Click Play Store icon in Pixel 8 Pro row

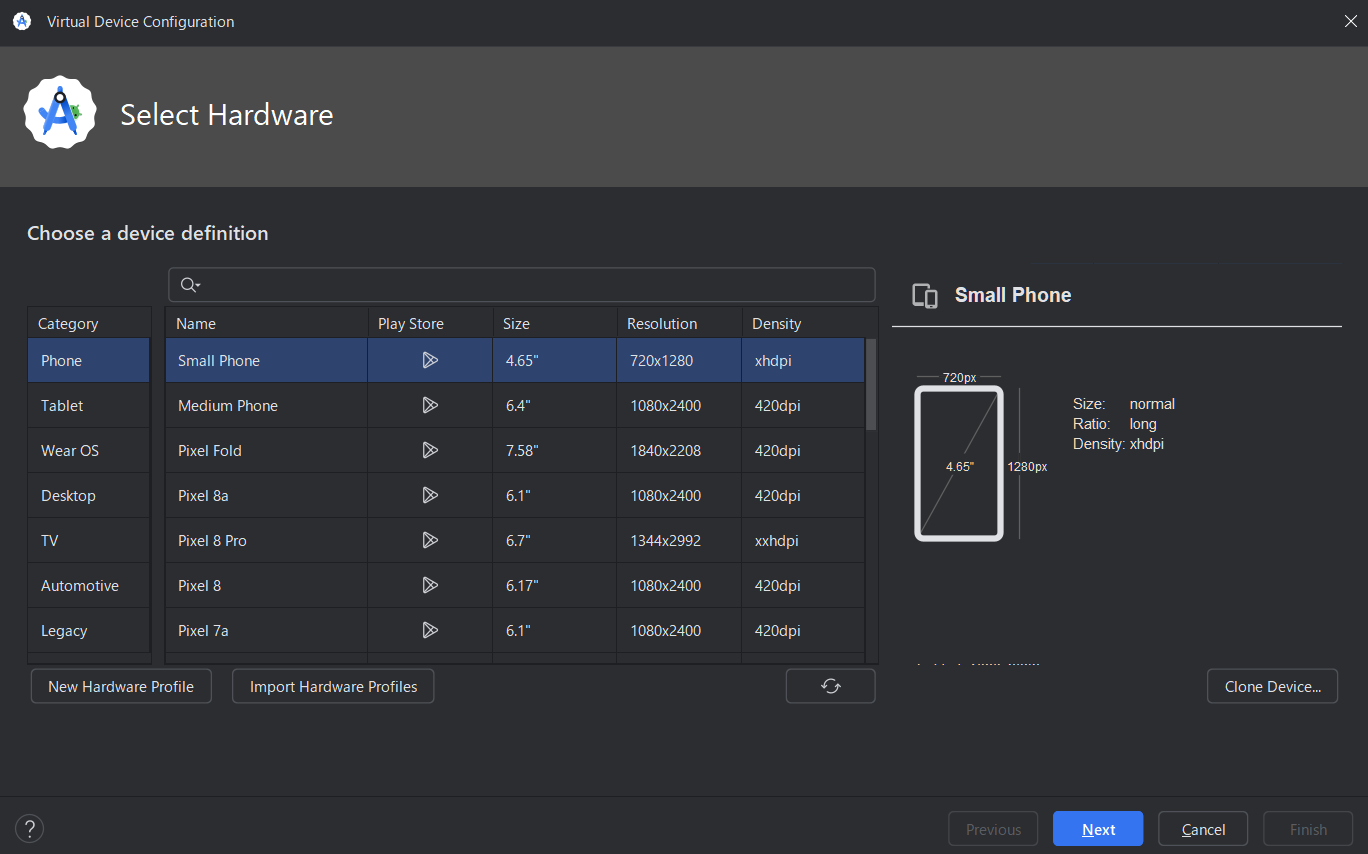430,540
